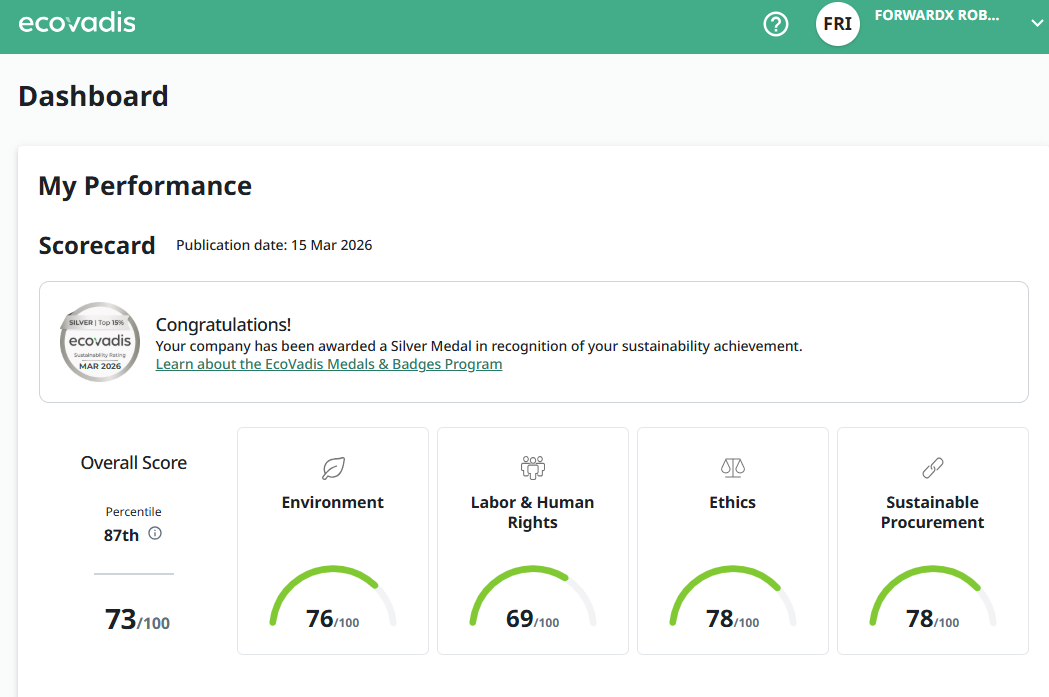Open Learn about EcoVadis Medals & Badges link

click(329, 364)
